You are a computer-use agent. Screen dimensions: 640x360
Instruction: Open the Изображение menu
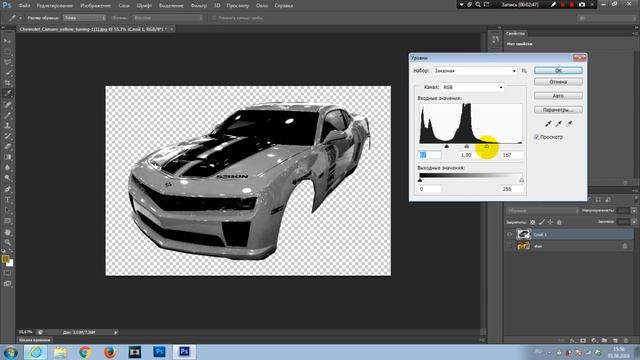coord(96,6)
